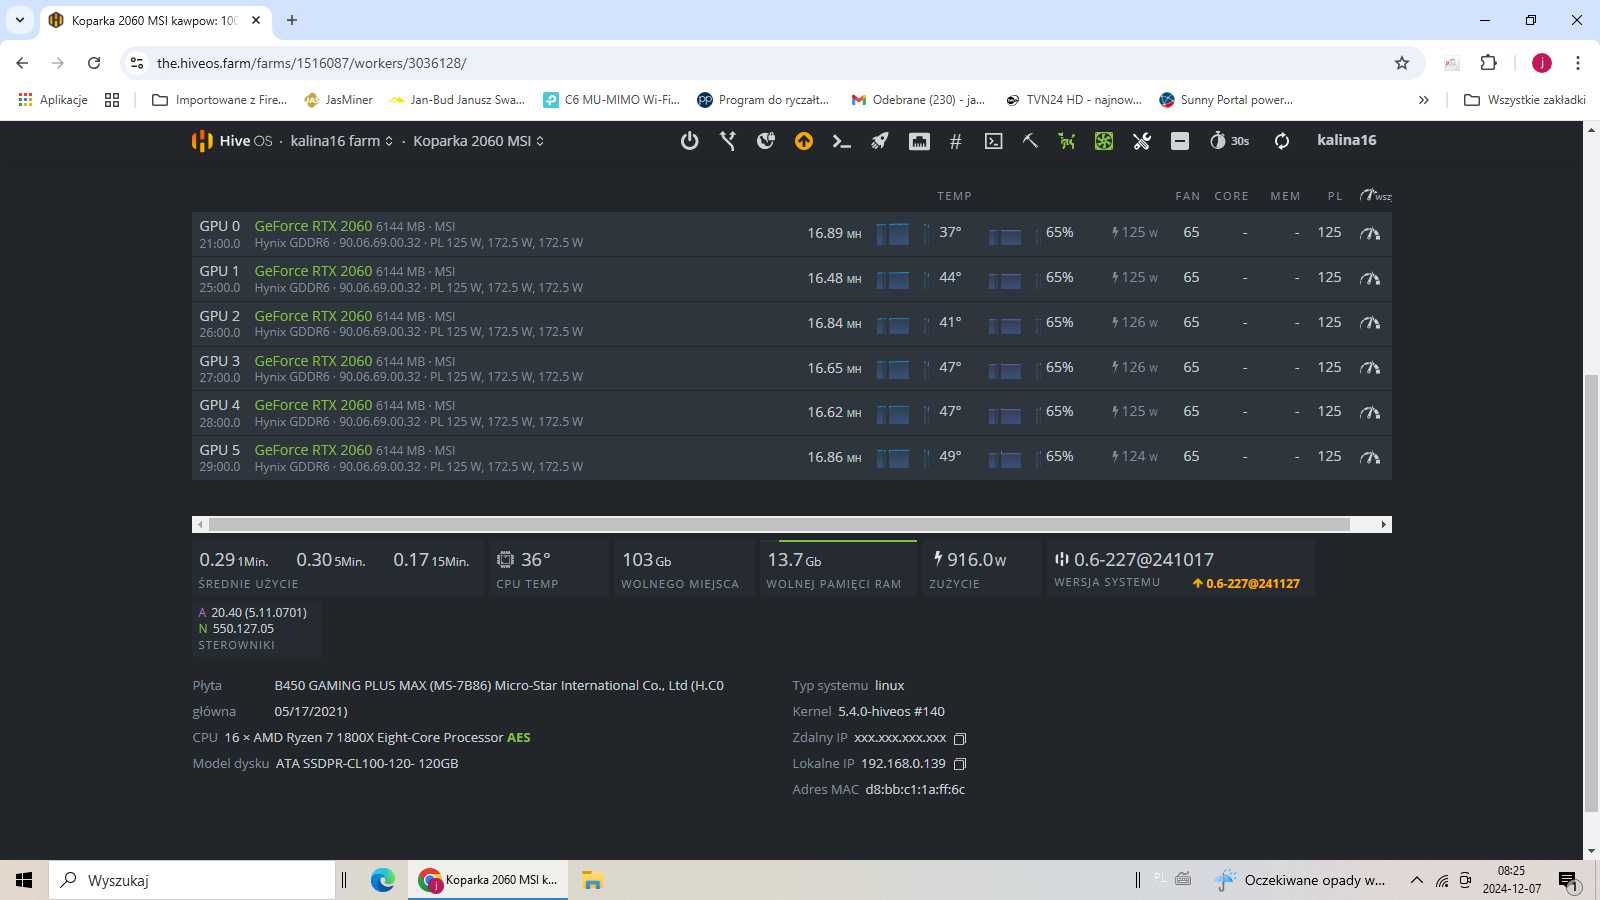Image resolution: width=1600 pixels, height=900 pixels.
Task: Bookmark this page with the star icon
Action: pos(1402,63)
